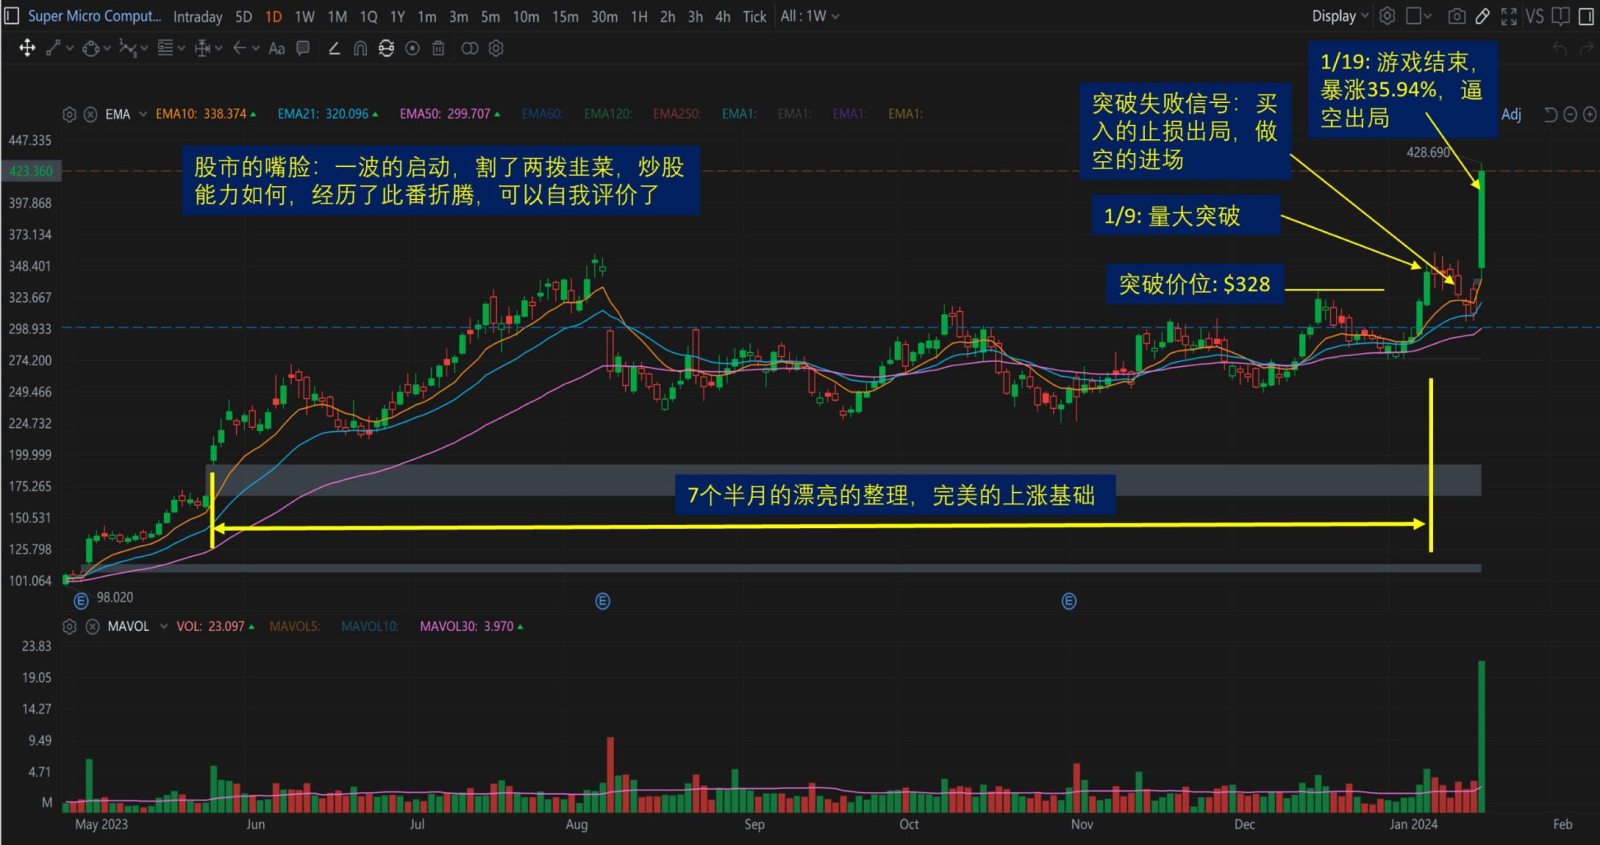Click the earnings E marker near August

coord(602,601)
